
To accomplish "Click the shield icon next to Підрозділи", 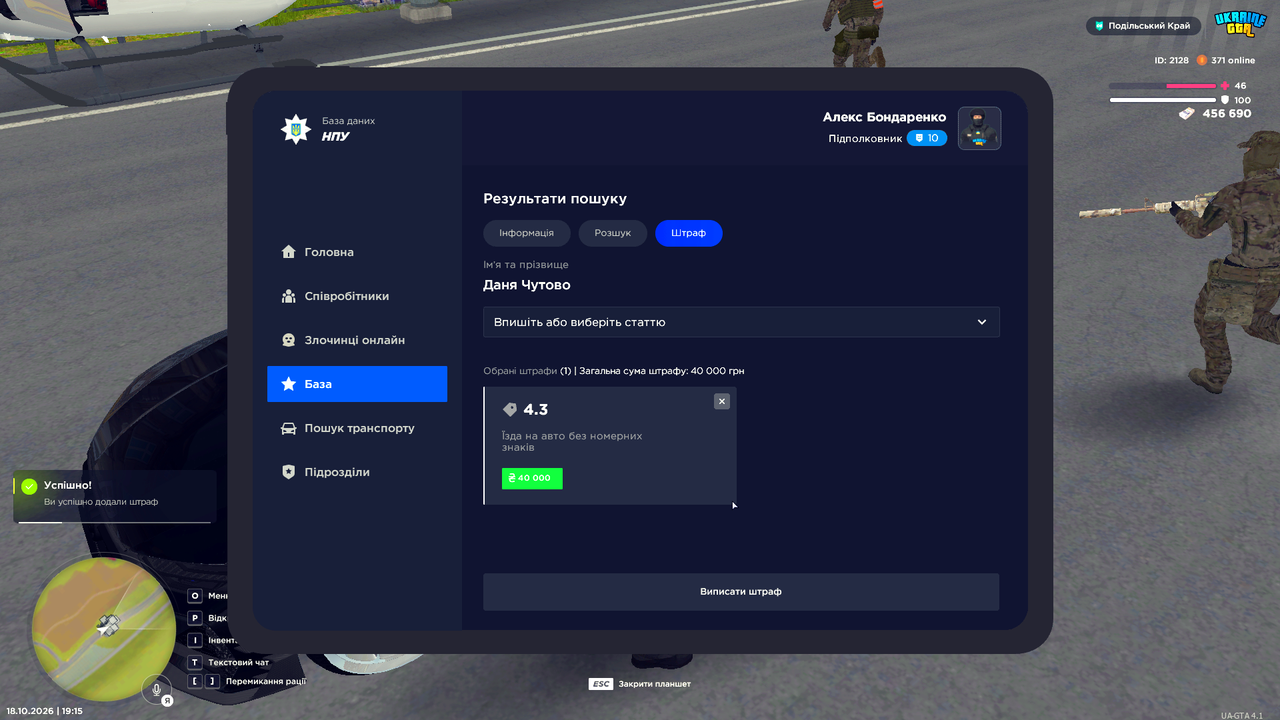I will click(288, 472).
